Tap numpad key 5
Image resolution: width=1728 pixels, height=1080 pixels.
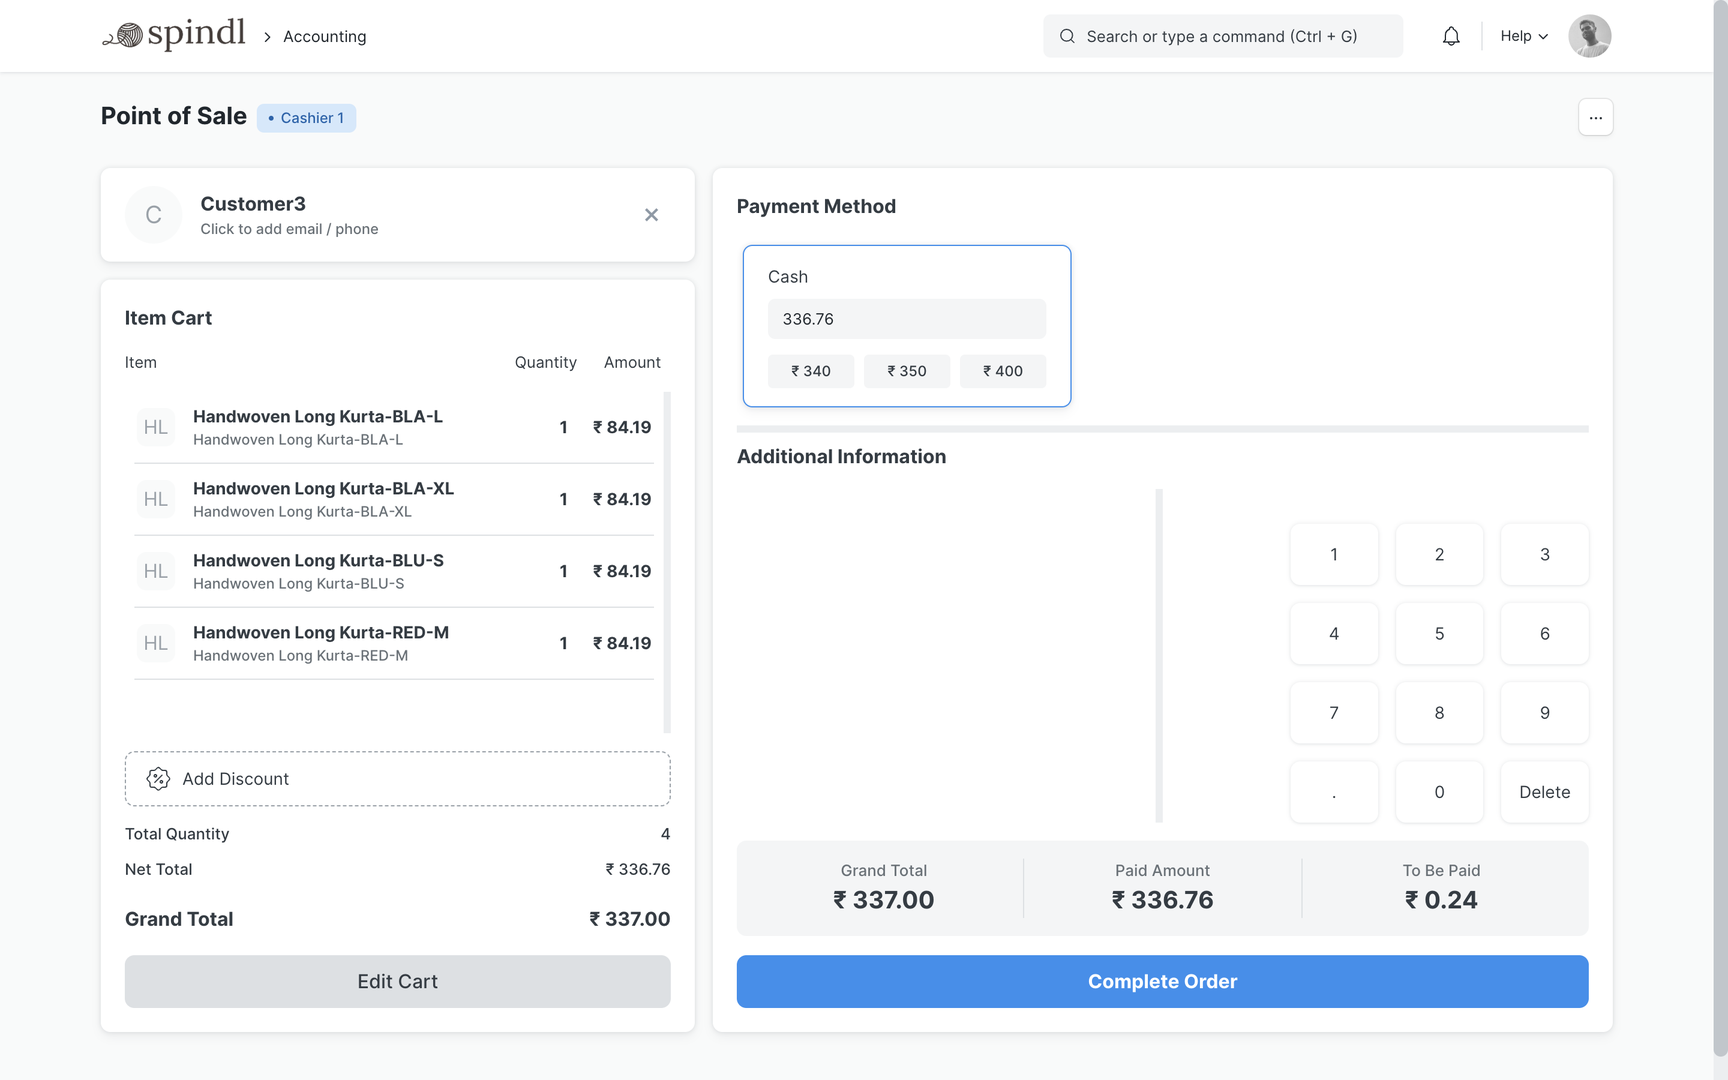(1439, 633)
